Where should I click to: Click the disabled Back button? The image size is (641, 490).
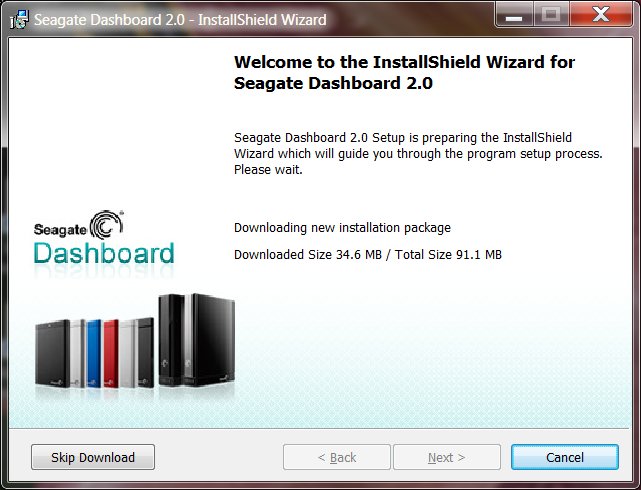(x=337, y=457)
